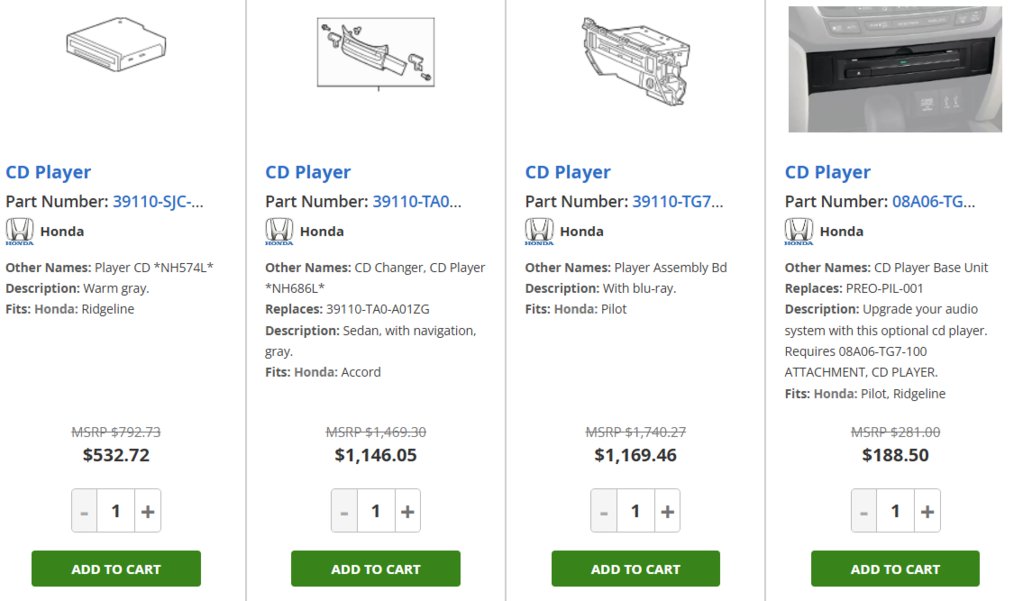Open CD Player title for Pilot blu-ray

(568, 172)
